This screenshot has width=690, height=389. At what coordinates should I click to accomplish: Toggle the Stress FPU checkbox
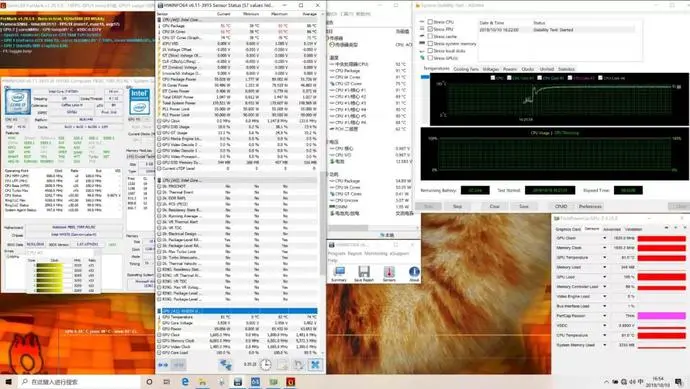pyautogui.click(x=430, y=29)
